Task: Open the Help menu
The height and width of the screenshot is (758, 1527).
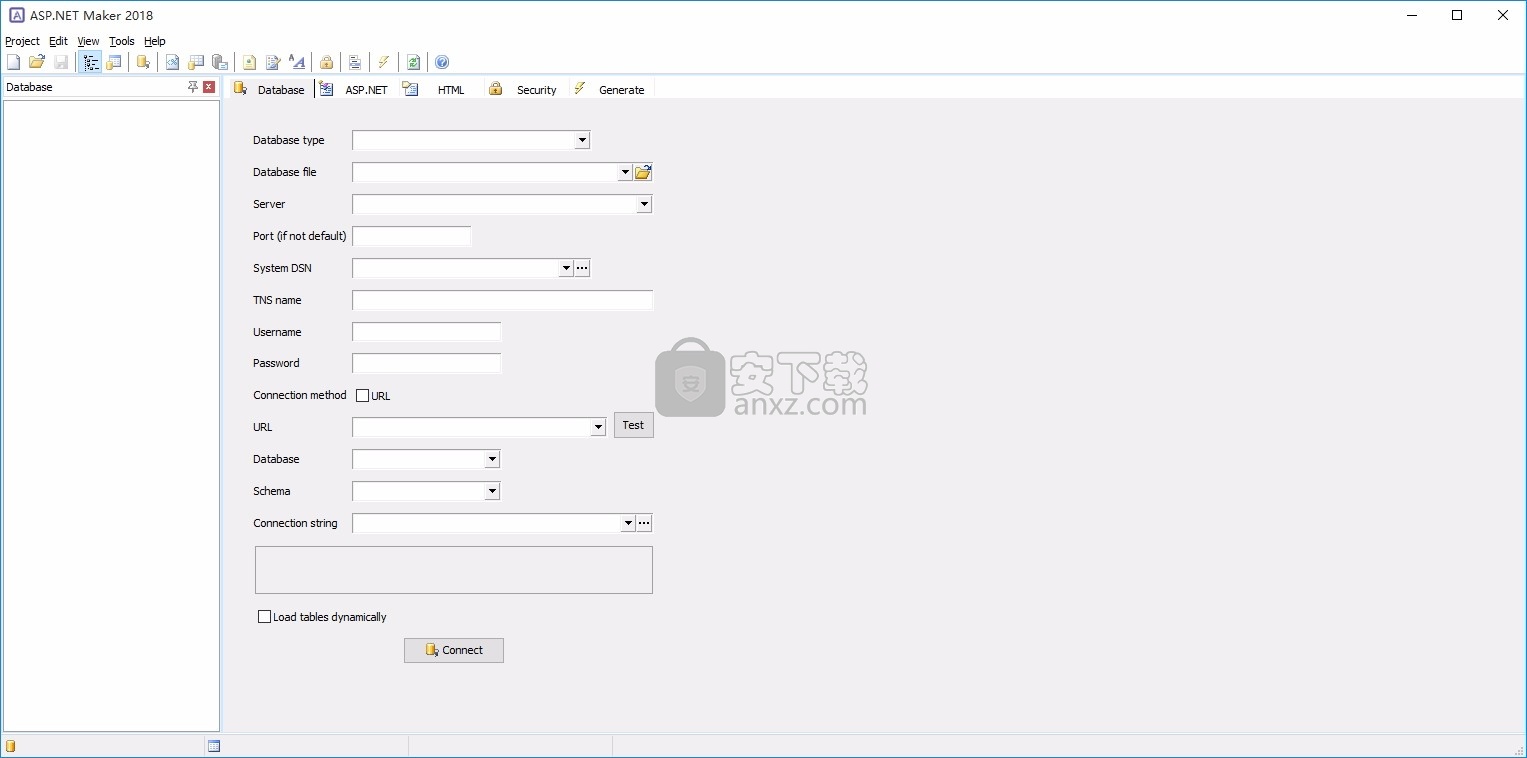Action: click(154, 41)
